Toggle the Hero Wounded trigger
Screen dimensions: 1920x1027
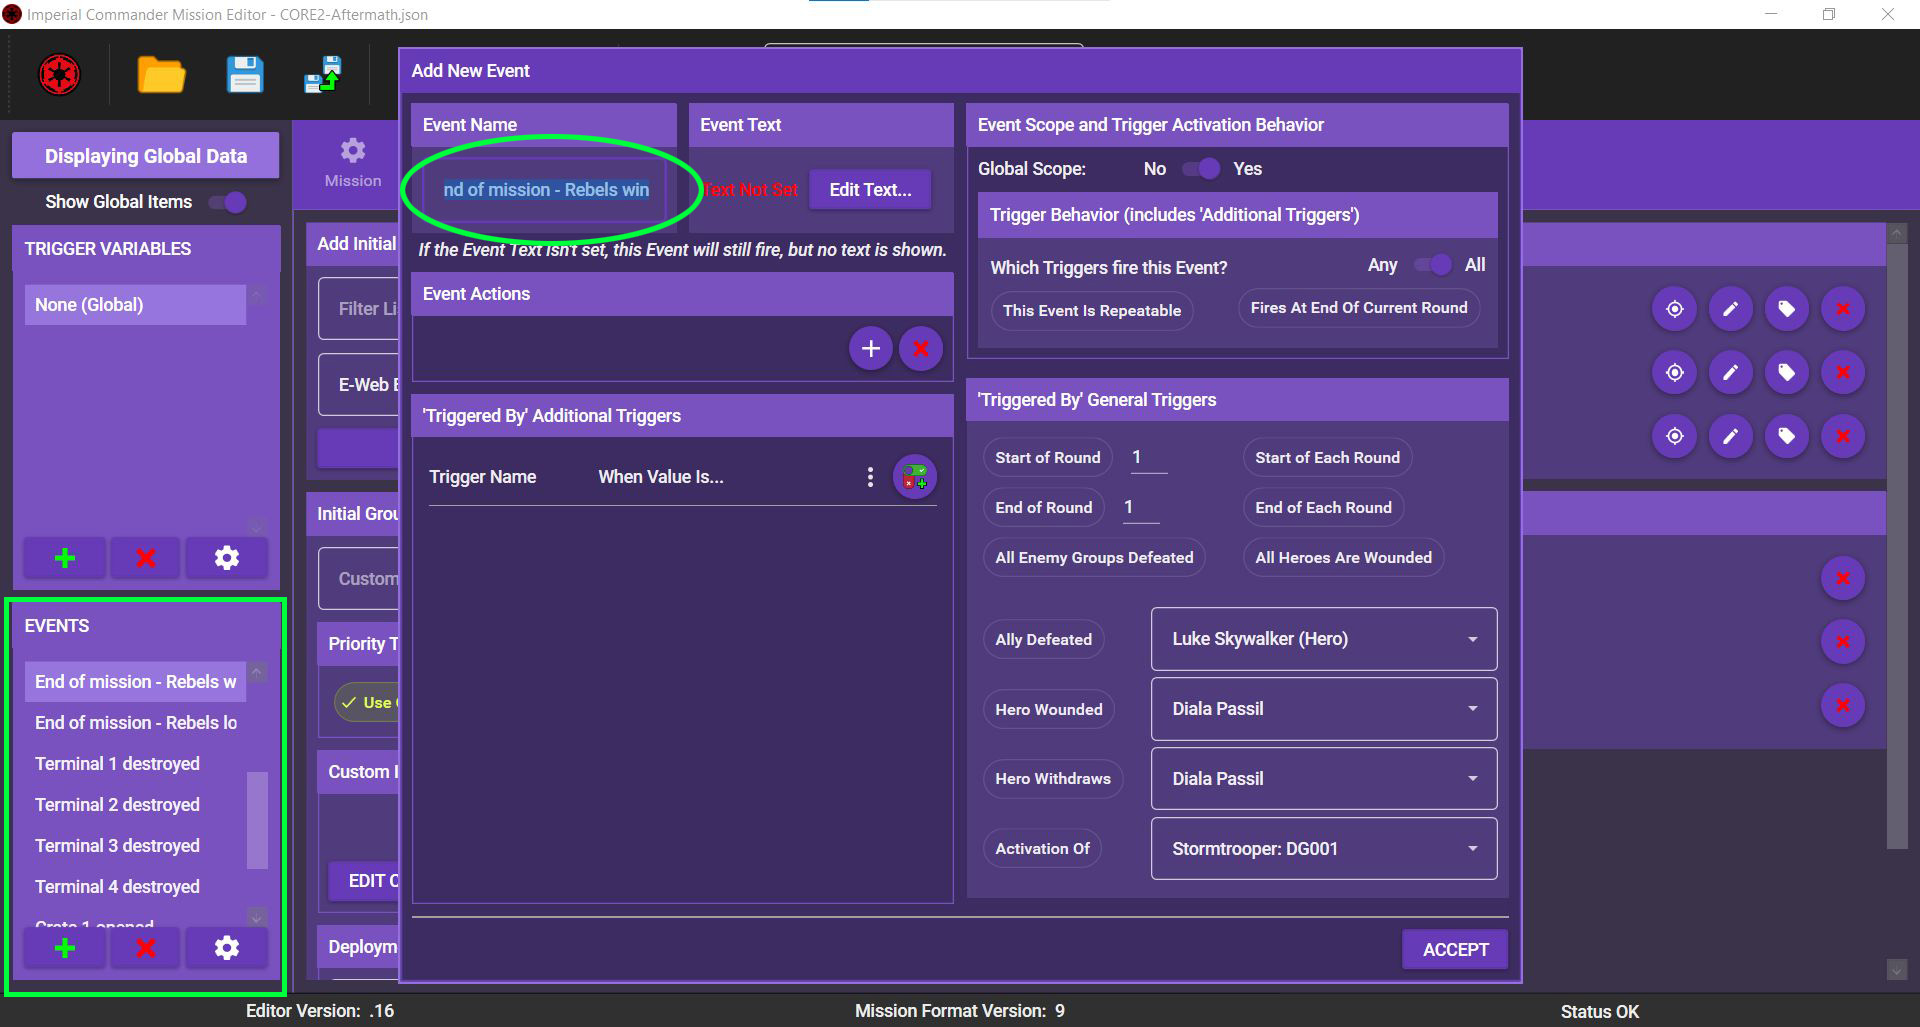pos(1048,710)
